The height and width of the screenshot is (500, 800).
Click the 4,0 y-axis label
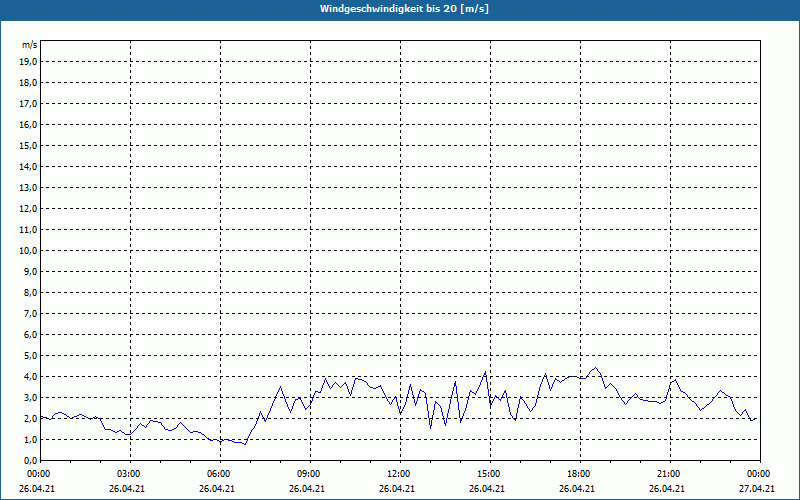tap(30, 377)
